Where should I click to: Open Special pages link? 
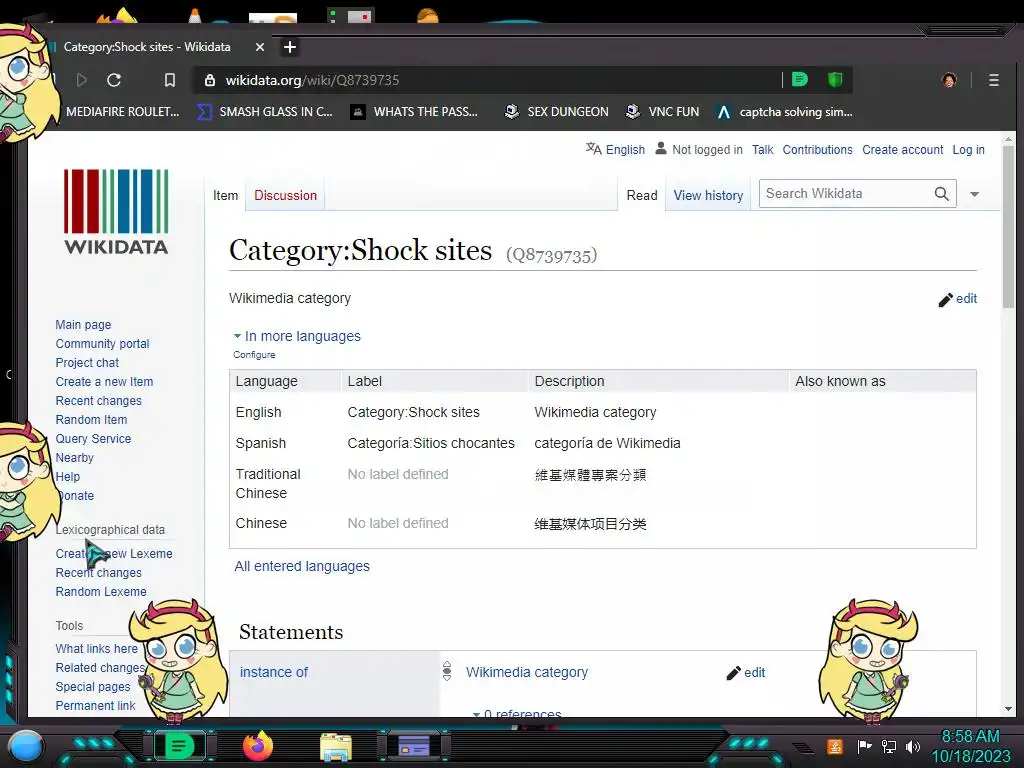93,686
